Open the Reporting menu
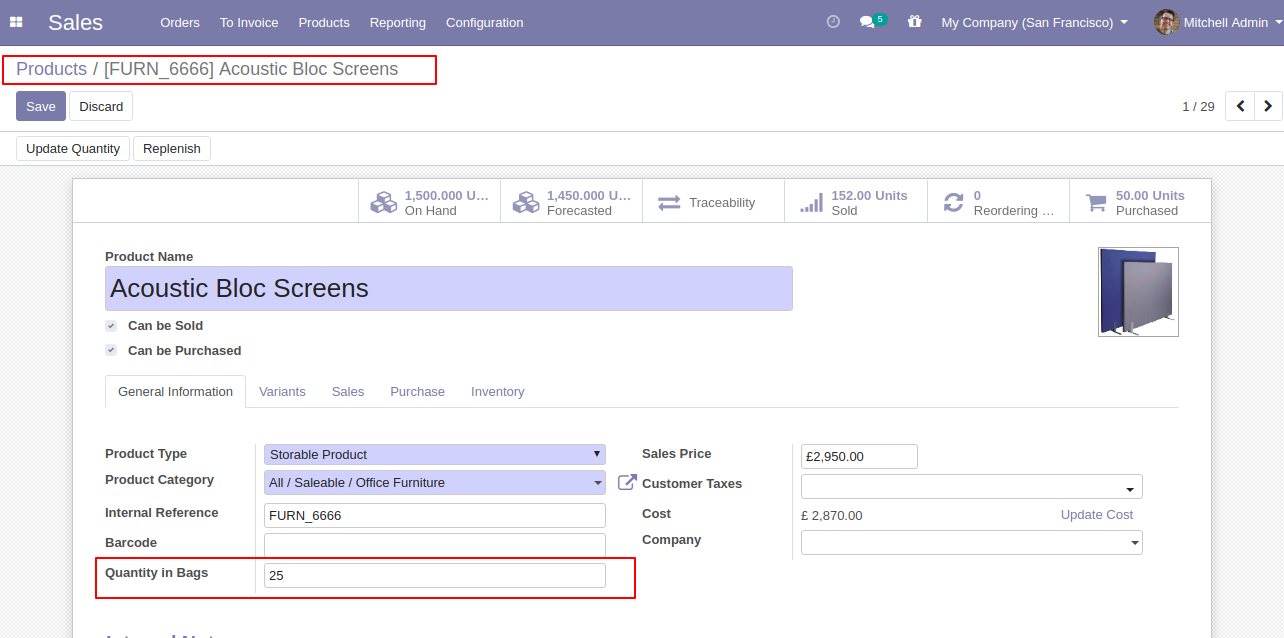The image size is (1284, 638). click(x=398, y=22)
